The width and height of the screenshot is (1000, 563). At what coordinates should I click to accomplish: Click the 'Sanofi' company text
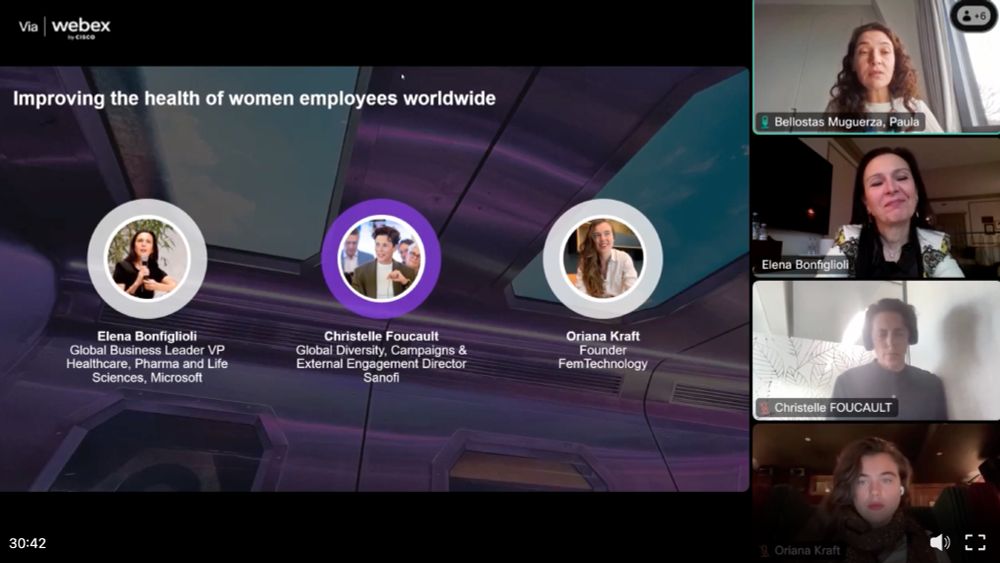(x=381, y=377)
